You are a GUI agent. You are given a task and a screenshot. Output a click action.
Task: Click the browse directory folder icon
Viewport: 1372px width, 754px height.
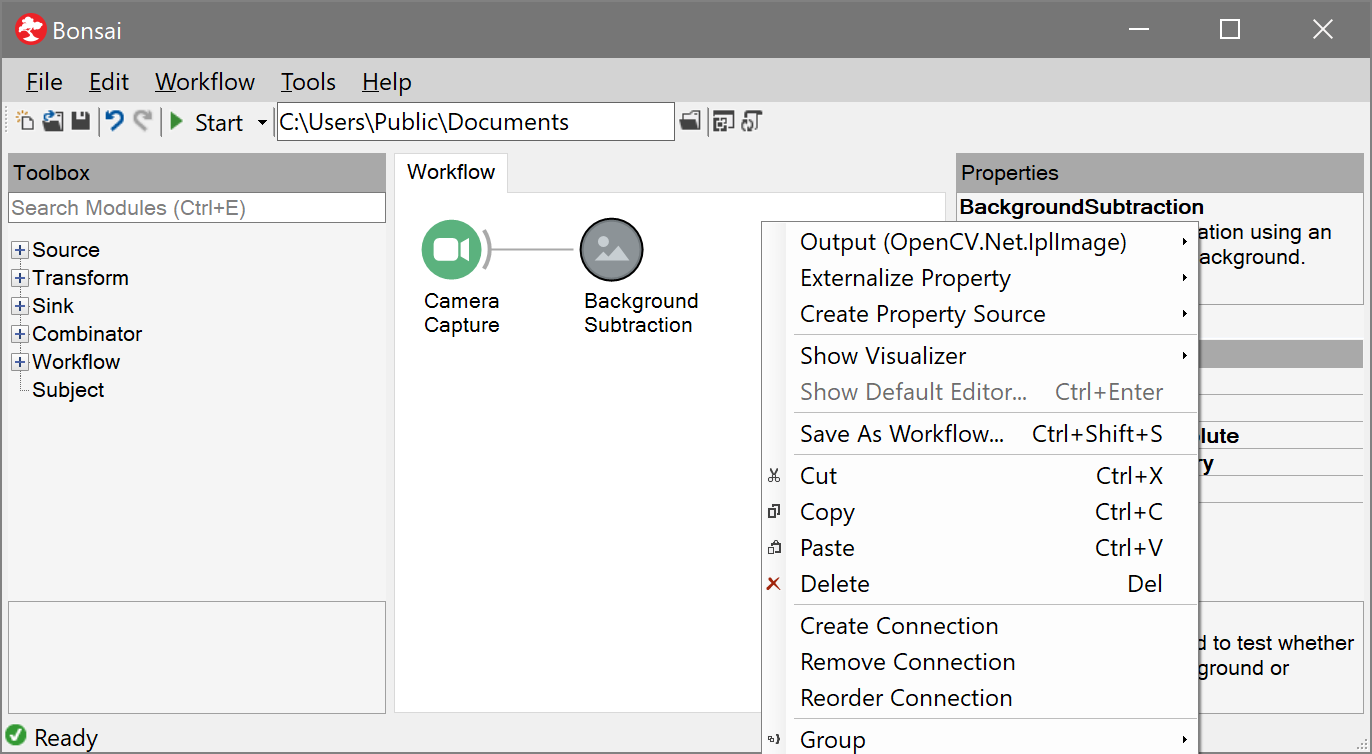pos(690,122)
